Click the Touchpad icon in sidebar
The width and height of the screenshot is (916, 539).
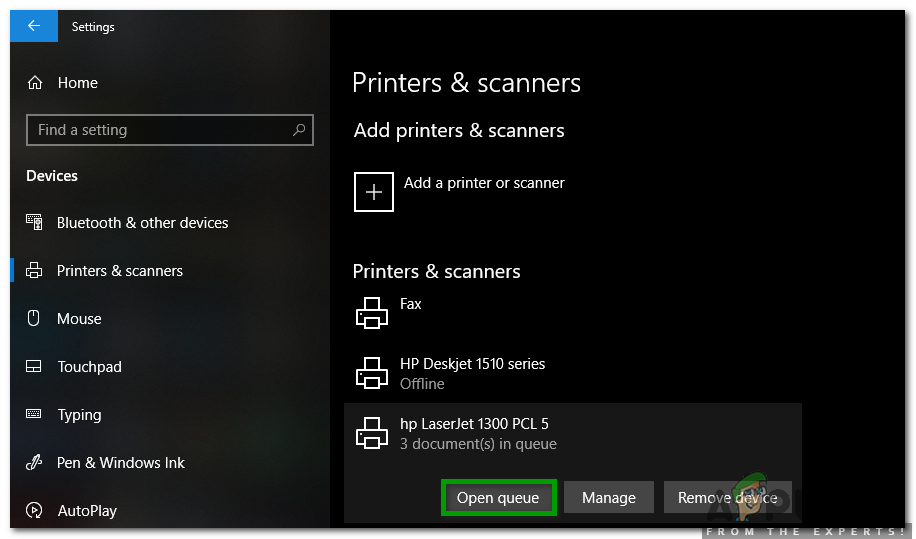34,367
